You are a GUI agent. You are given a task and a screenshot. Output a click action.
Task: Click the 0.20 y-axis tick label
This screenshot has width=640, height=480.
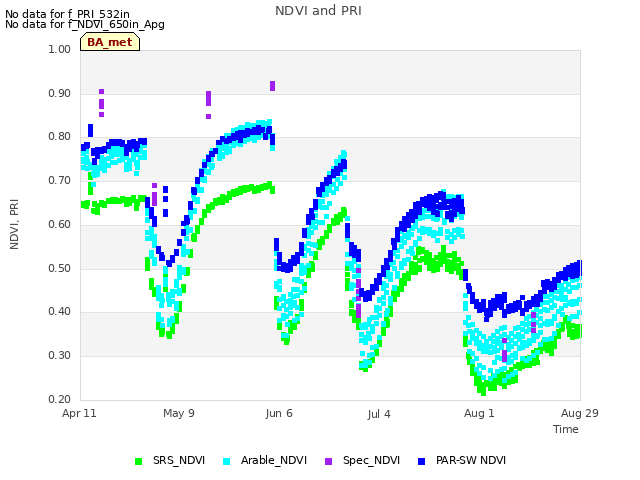pos(60,399)
